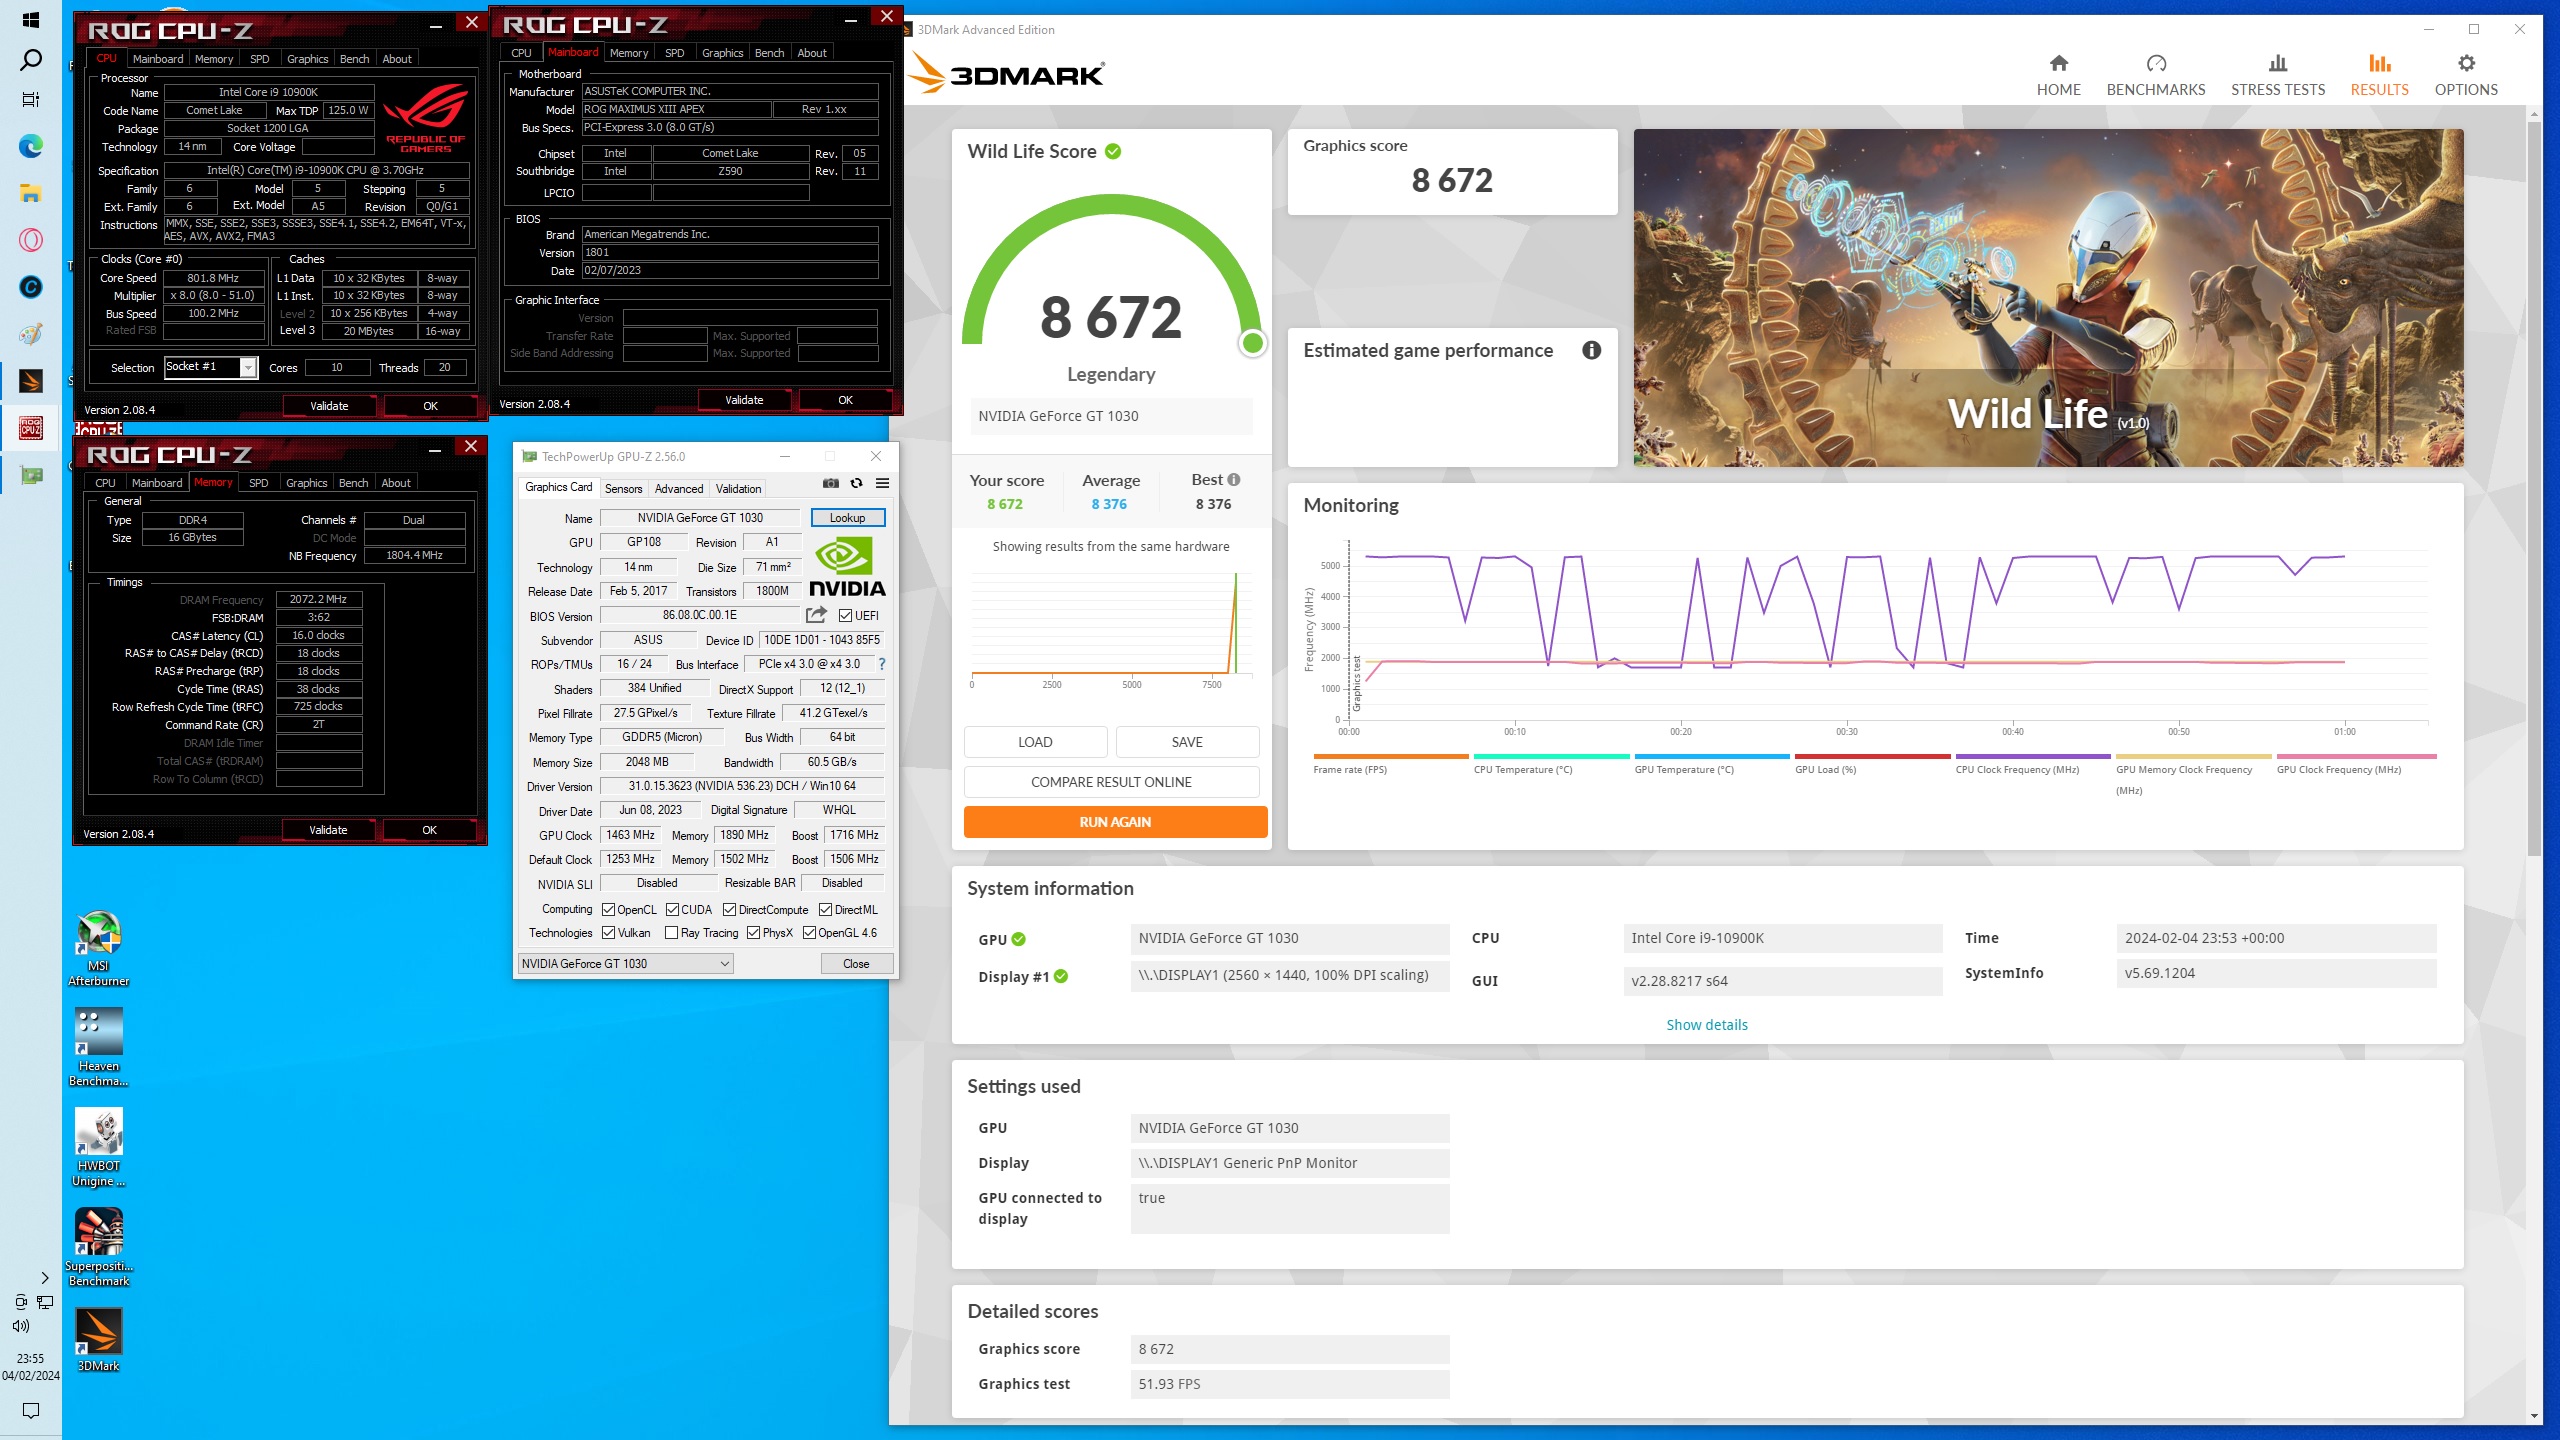
Task: Click the results distribution chart
Action: (x=1111, y=629)
